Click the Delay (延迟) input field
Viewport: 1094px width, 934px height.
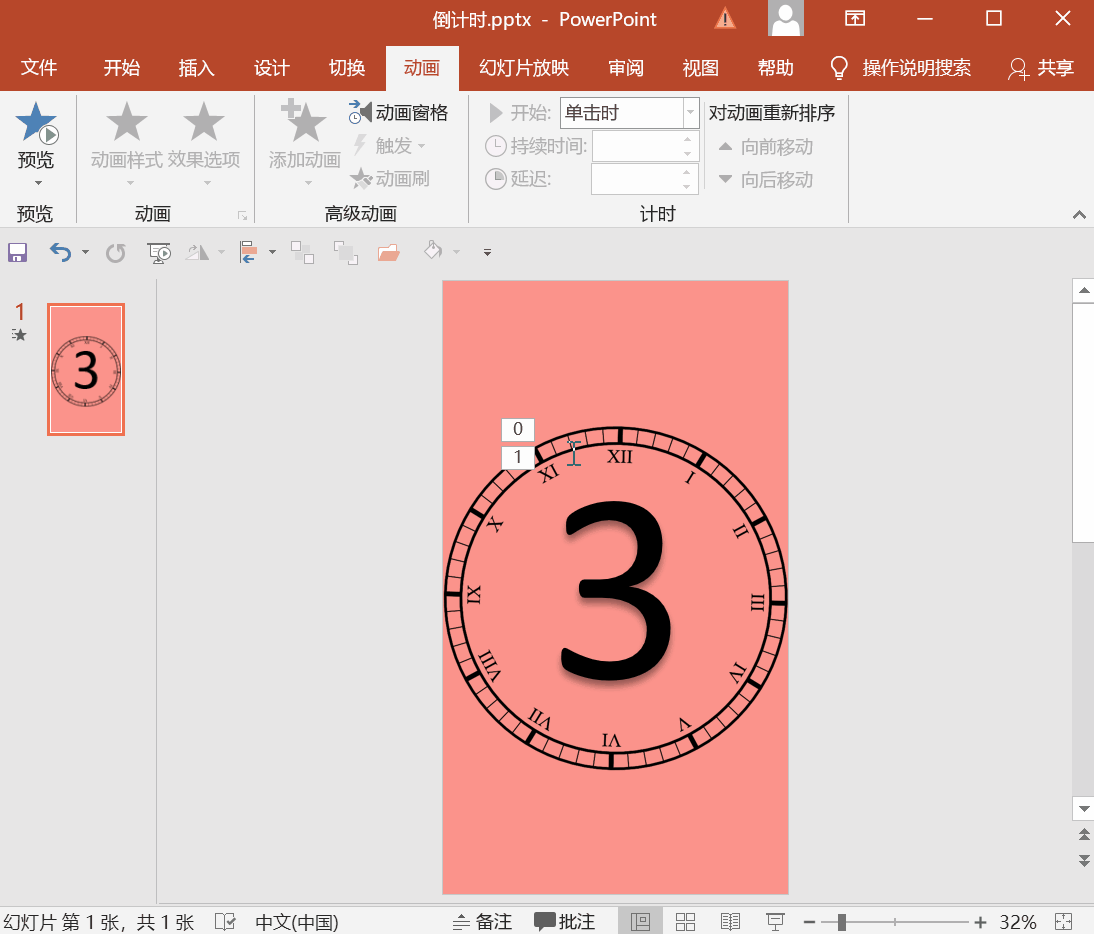645,179
